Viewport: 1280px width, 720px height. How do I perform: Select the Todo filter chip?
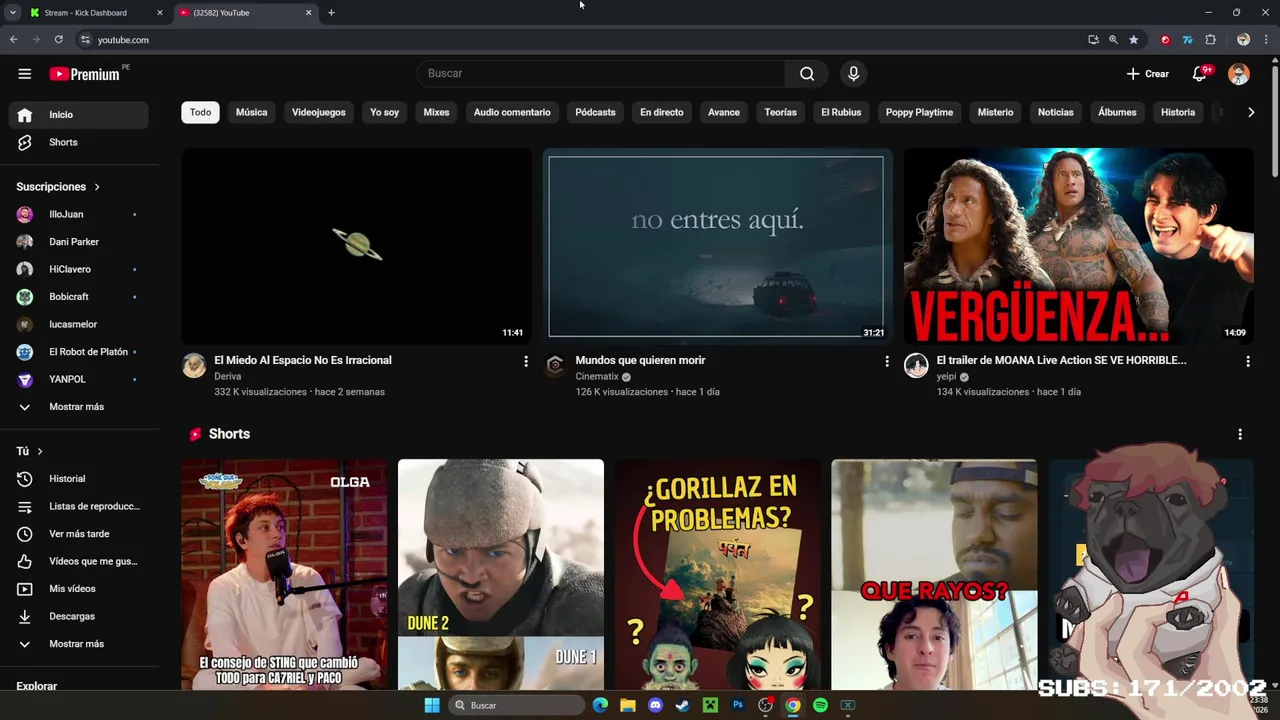click(200, 113)
